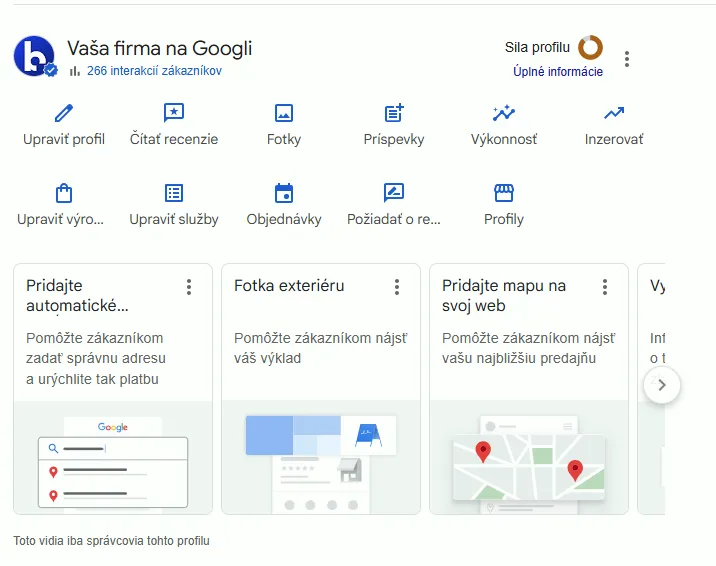Click the Príspevky add post icon
The height and width of the screenshot is (566, 716).
coord(394,113)
